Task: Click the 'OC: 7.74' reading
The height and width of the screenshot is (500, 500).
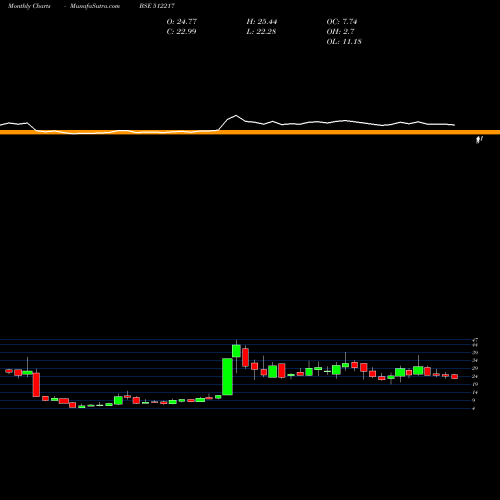Action: click(x=342, y=22)
